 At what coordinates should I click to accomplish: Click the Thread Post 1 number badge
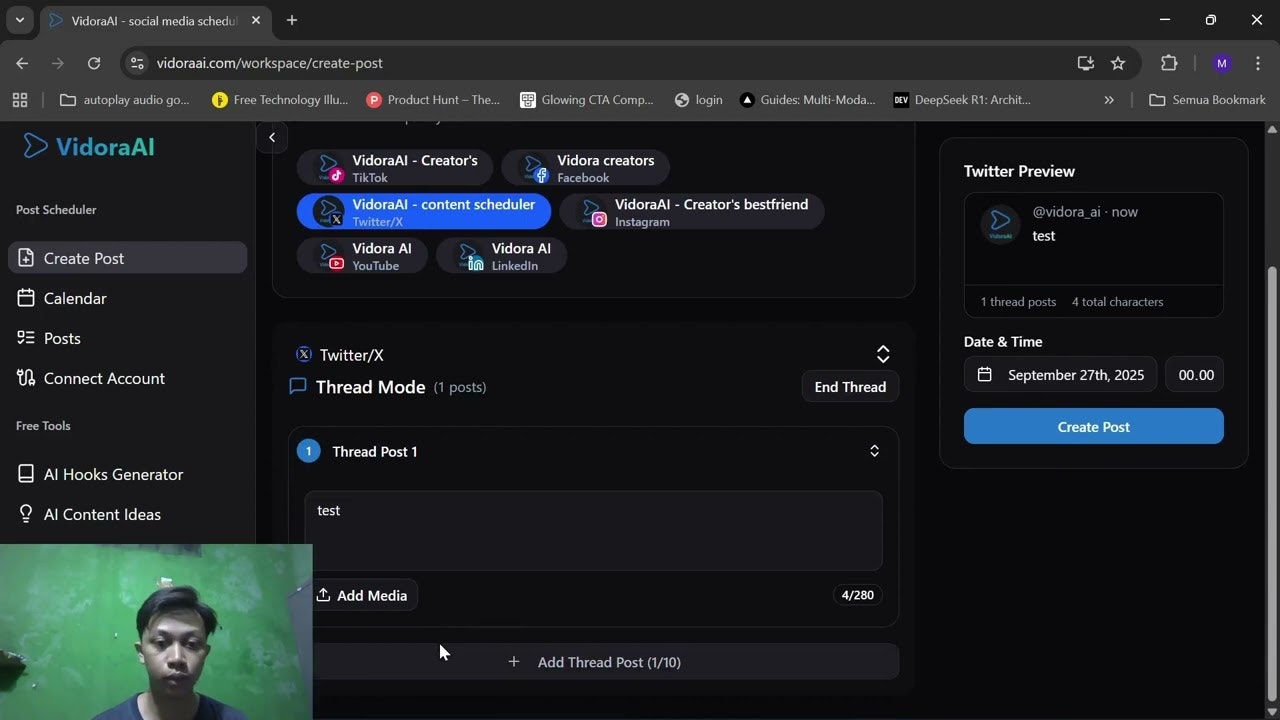coord(308,451)
